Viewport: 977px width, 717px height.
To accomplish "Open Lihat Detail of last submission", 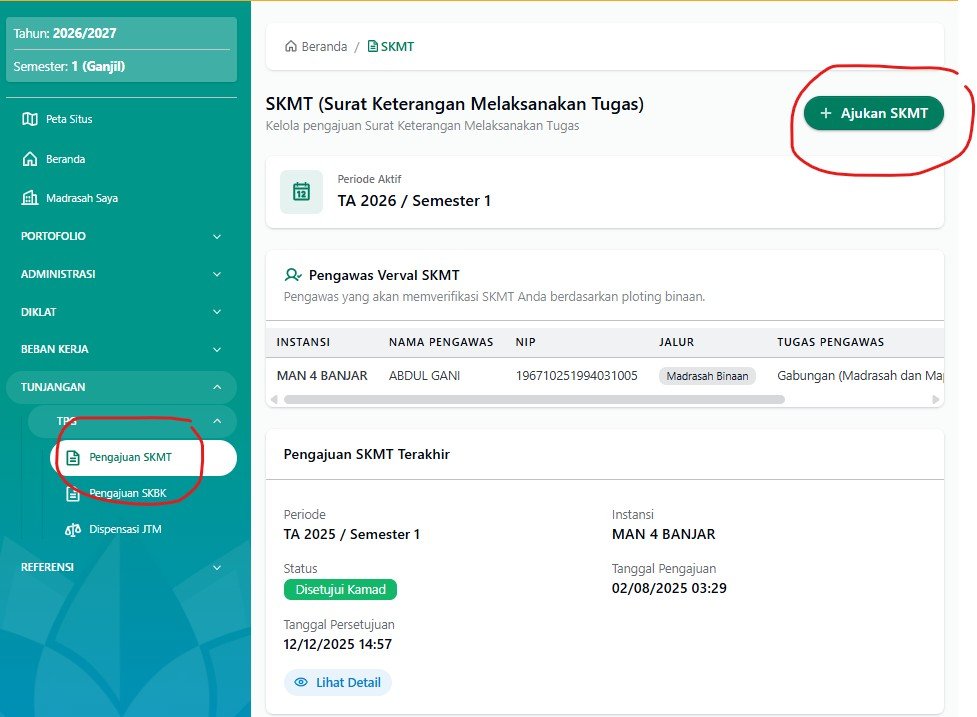I will (338, 682).
